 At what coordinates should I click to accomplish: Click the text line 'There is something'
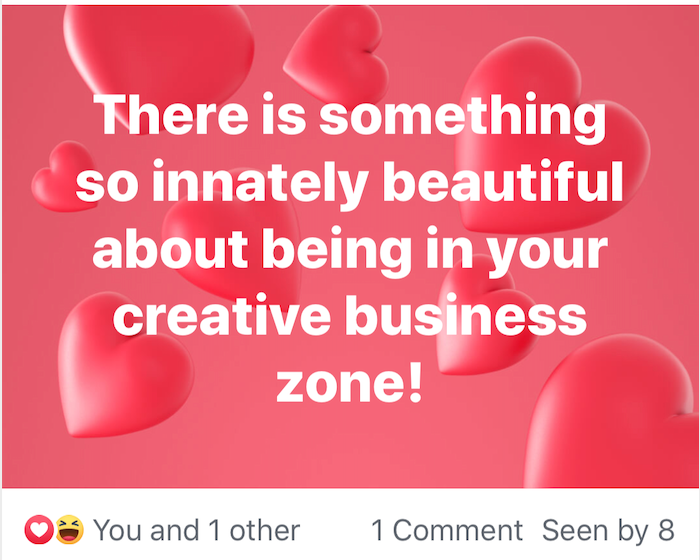pyautogui.click(x=350, y=115)
